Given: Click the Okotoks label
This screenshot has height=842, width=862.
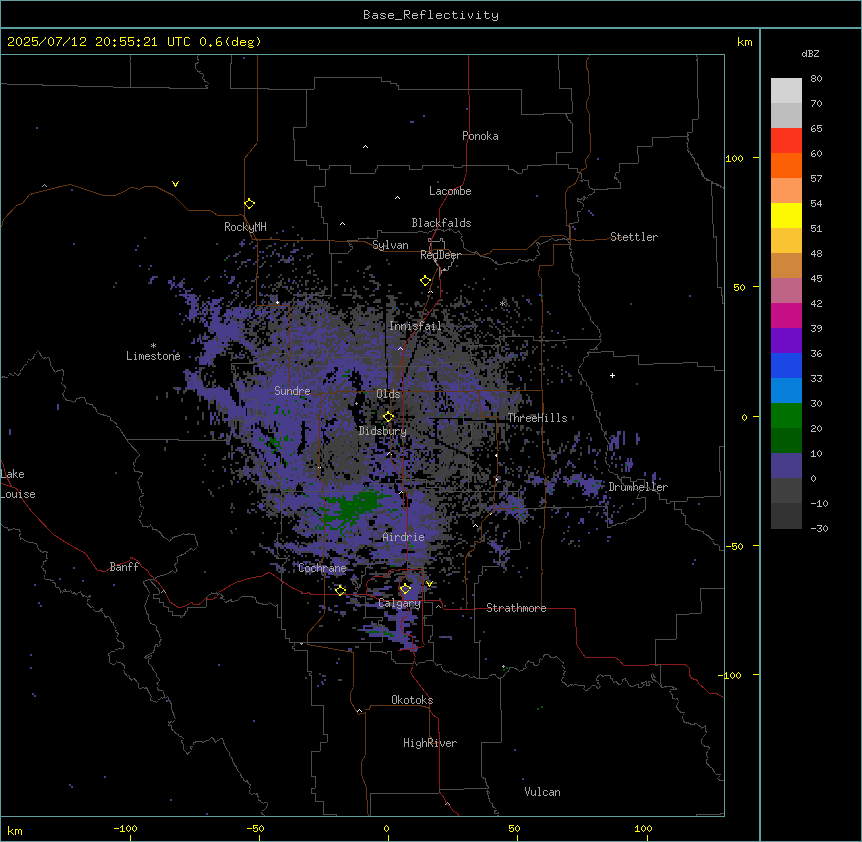Looking at the screenshot, I should pyautogui.click(x=412, y=700).
